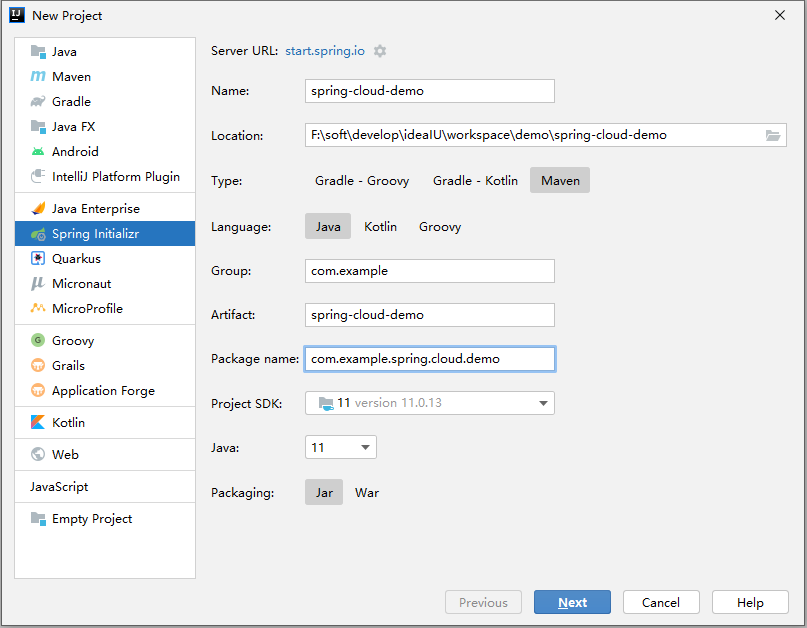Viewport: 807px width, 628px height.
Task: Choose the Micronaut project icon
Action: coord(38,284)
